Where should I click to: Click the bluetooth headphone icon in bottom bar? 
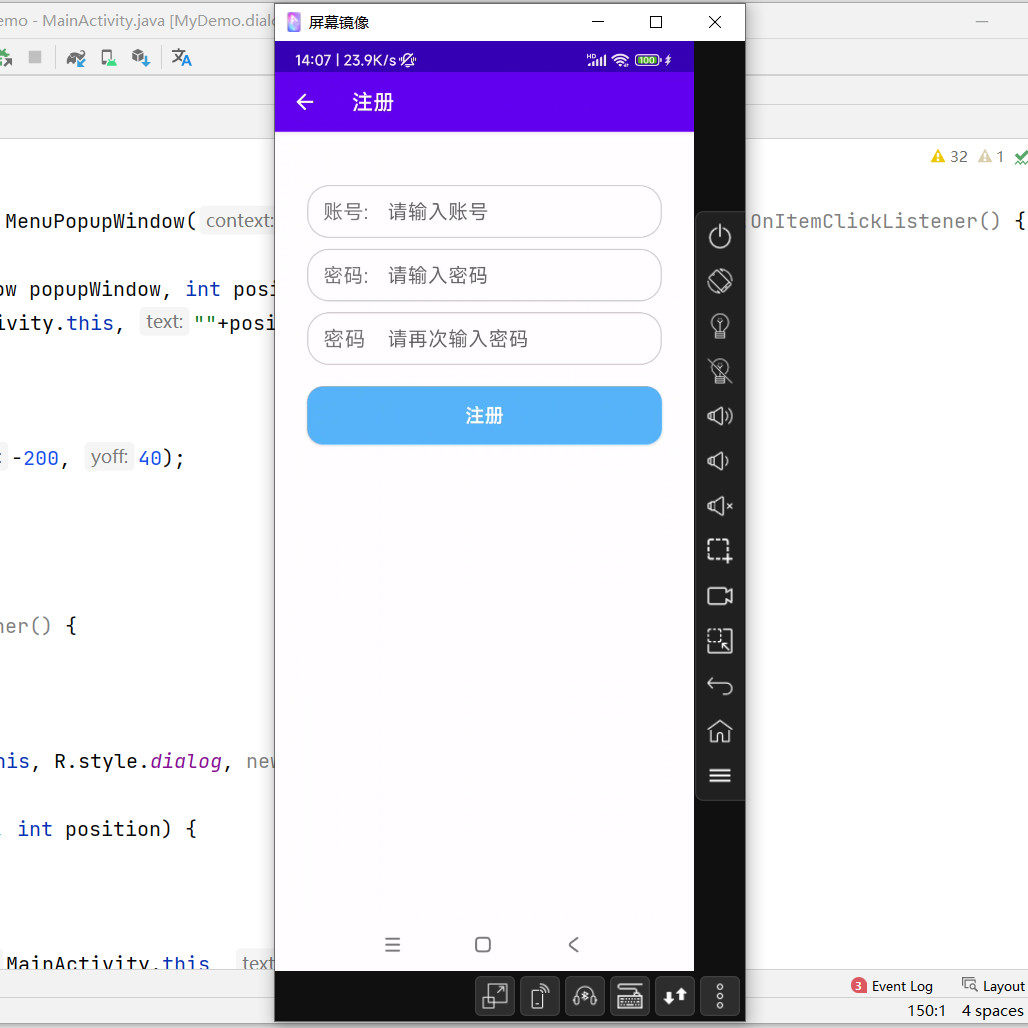(x=584, y=996)
